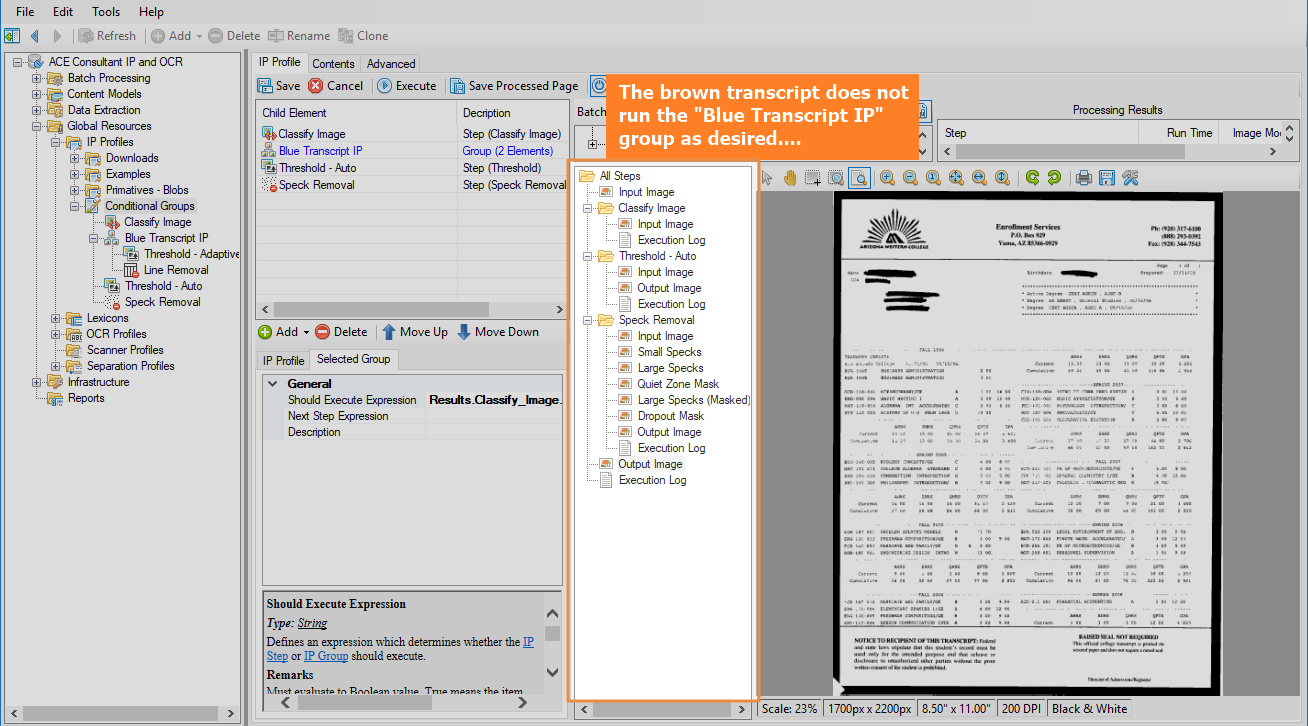Click Save Processed Page
This screenshot has width=1308, height=726.
point(514,86)
